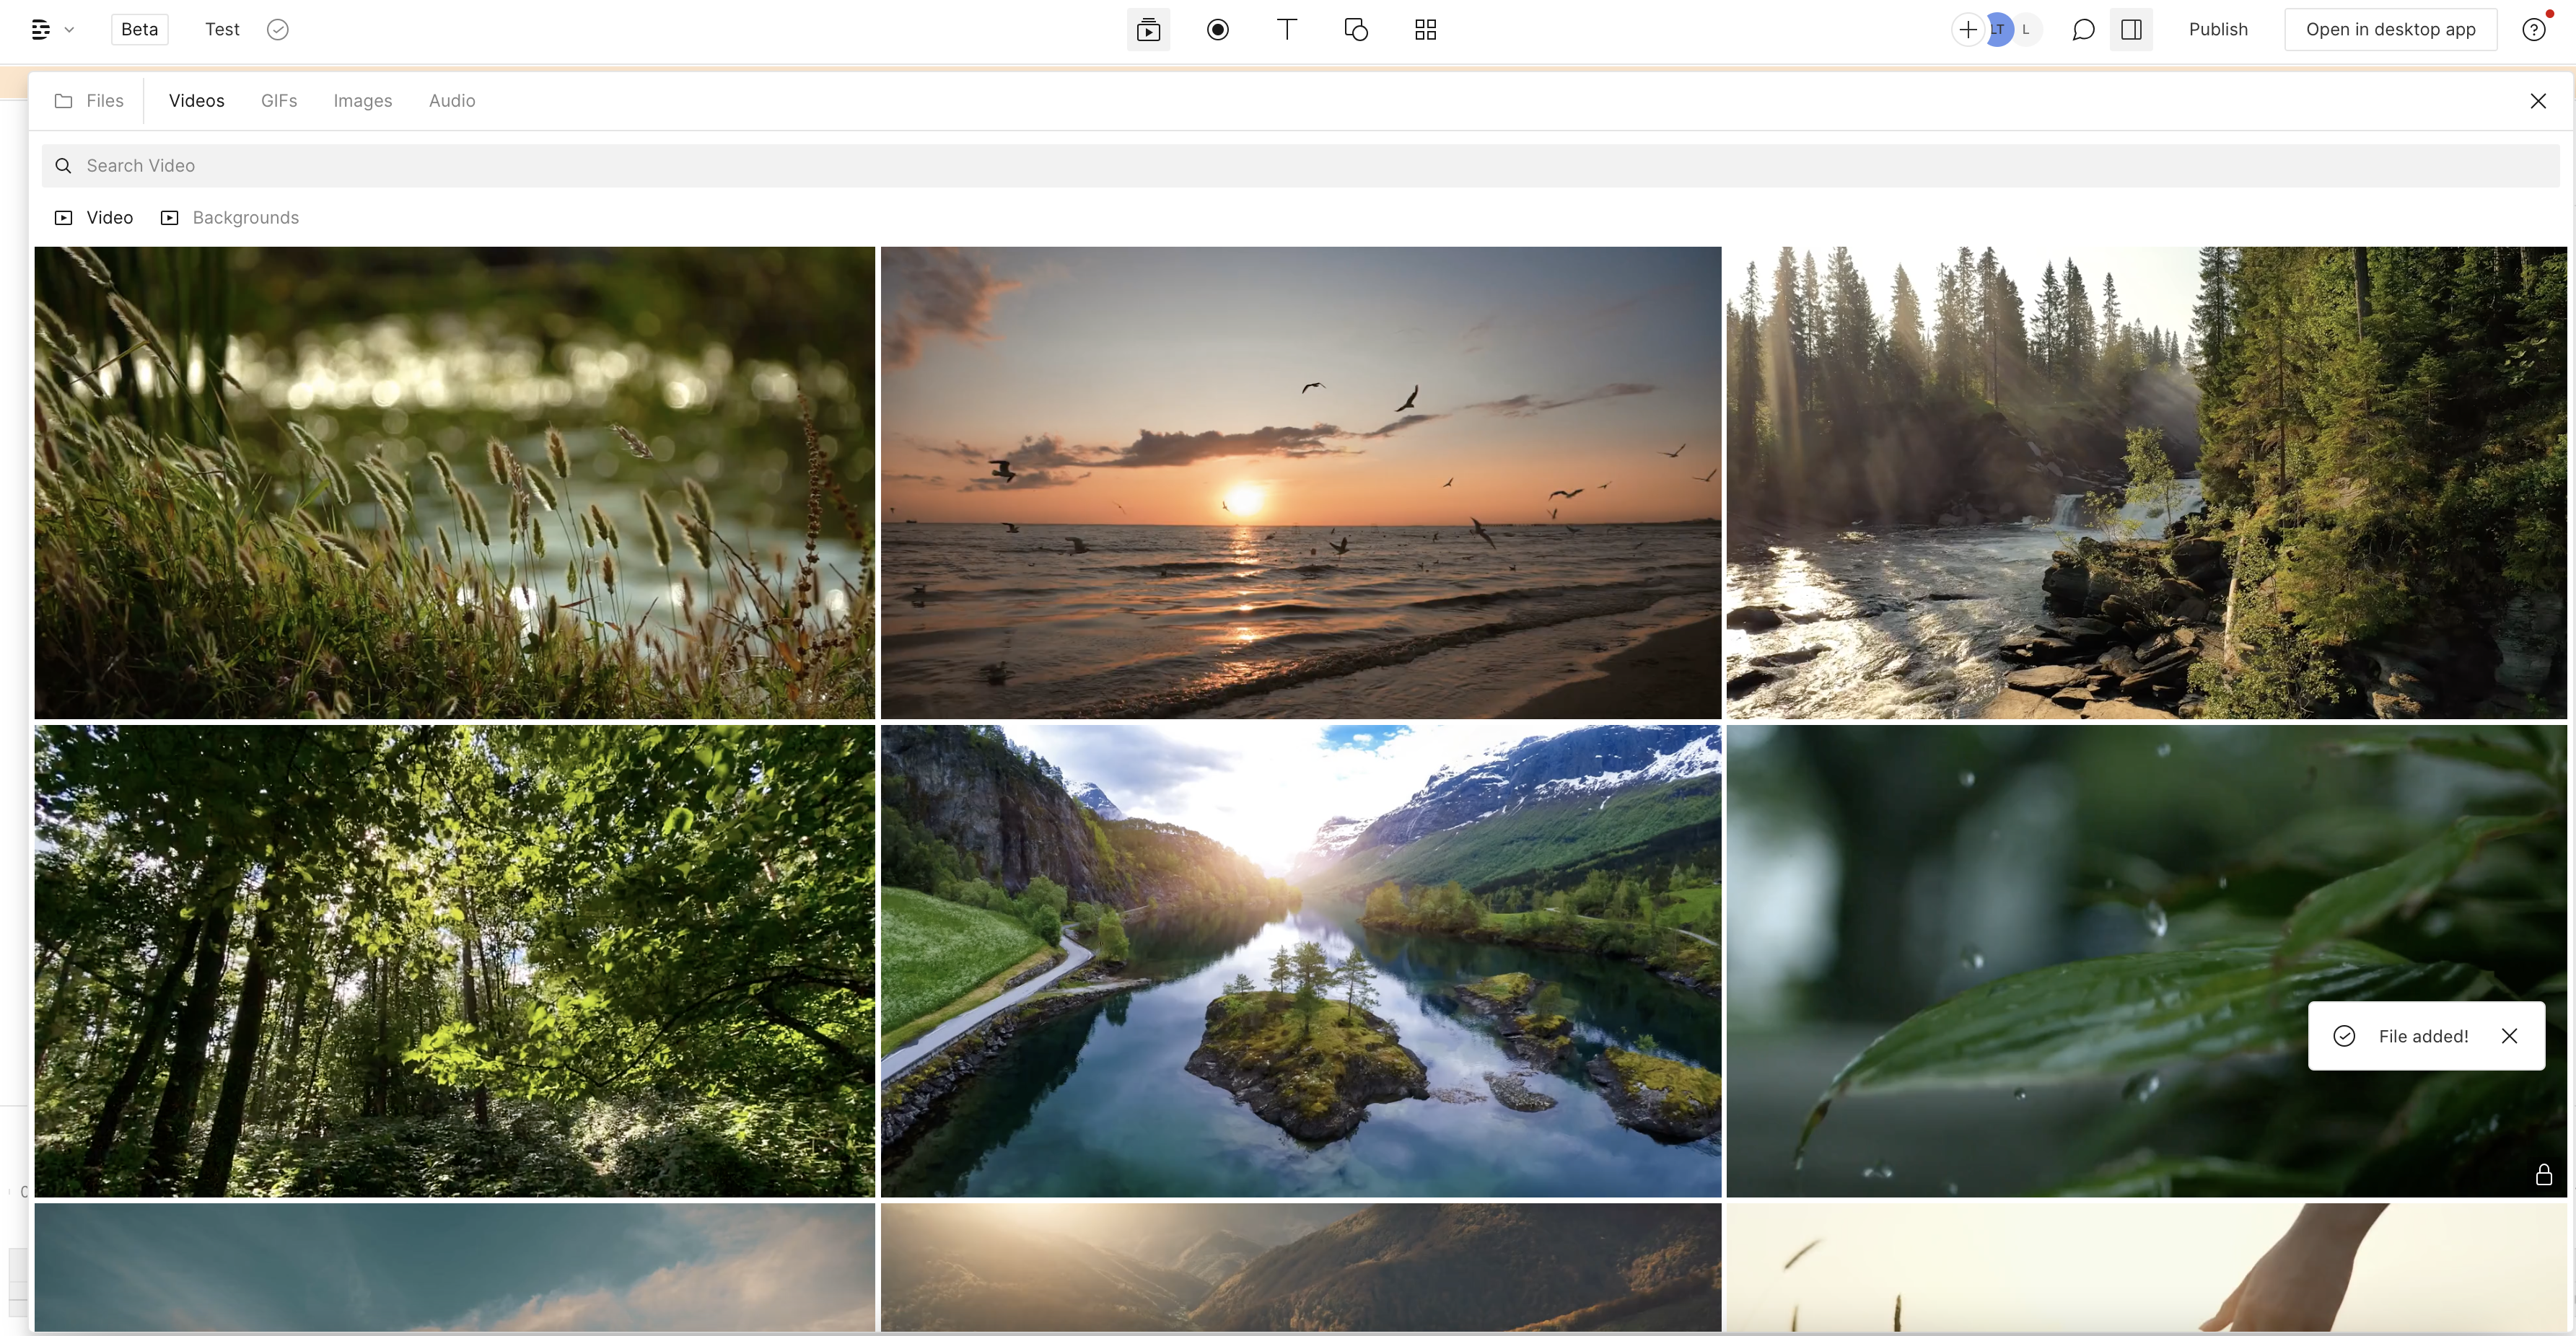
Task: Select the Test project title
Action: 222,29
